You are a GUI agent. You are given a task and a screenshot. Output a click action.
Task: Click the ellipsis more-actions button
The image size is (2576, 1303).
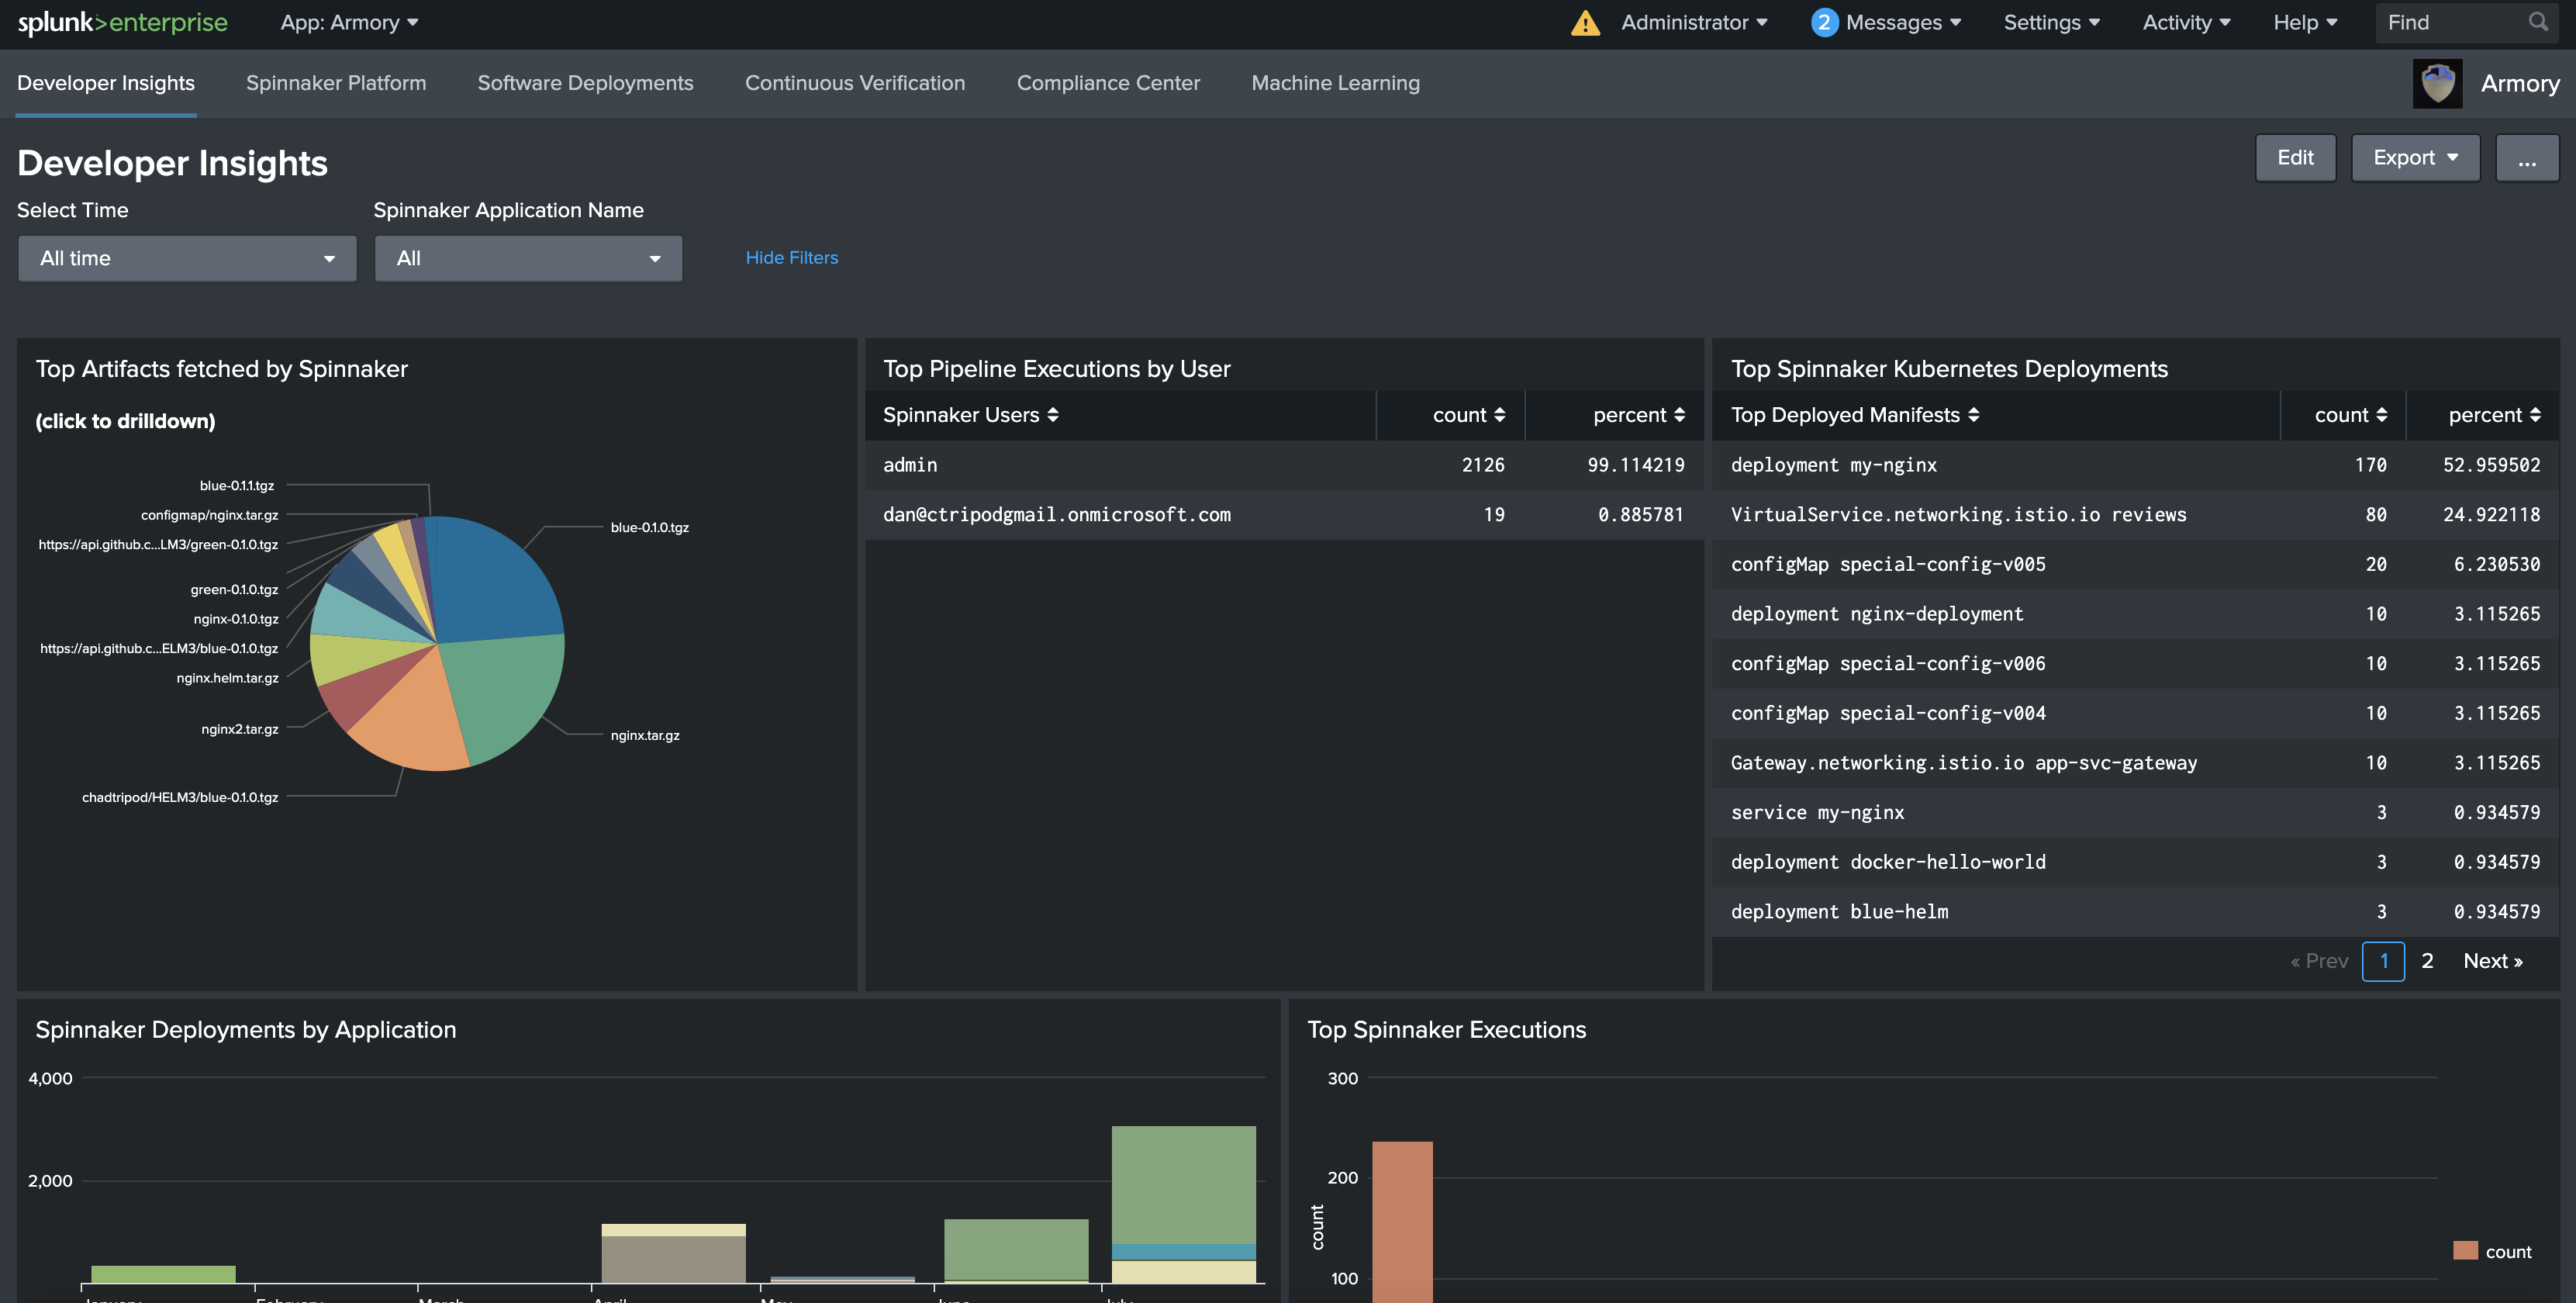click(x=2527, y=158)
